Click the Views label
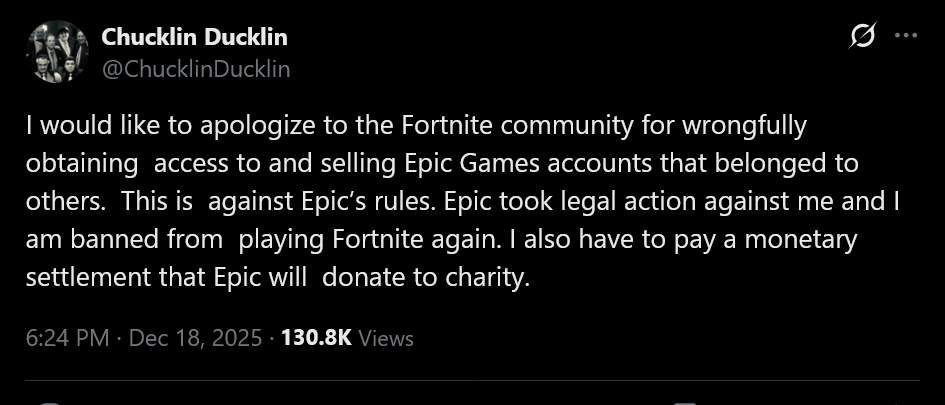This screenshot has width=945, height=405. 385,338
